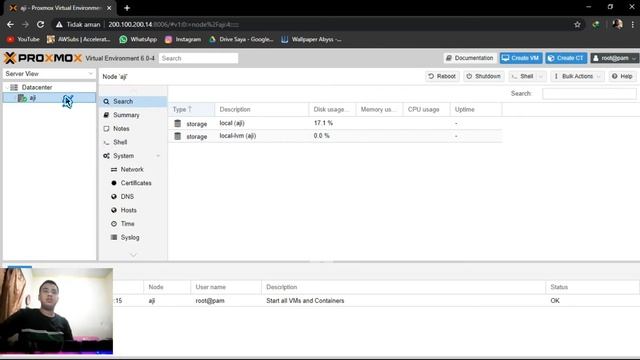Image resolution: width=640 pixels, height=360 pixels.
Task: Reload the browser page
Action: [40, 24]
